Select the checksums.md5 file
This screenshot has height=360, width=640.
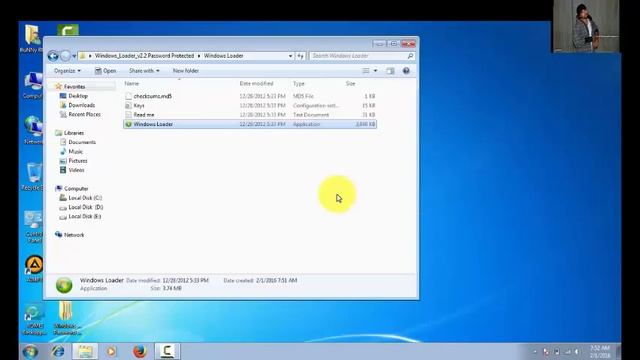coord(250,96)
